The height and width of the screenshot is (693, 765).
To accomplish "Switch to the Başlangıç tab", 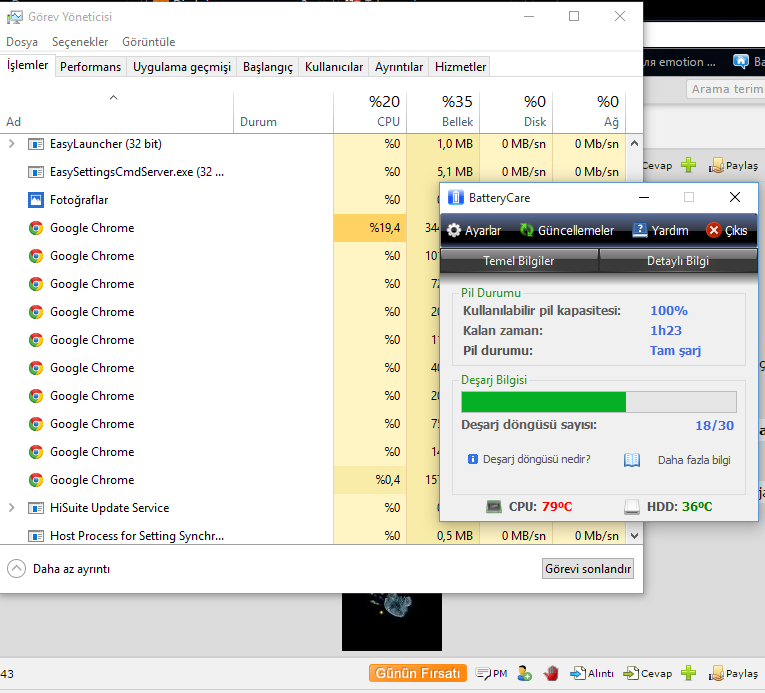I will coord(268,67).
